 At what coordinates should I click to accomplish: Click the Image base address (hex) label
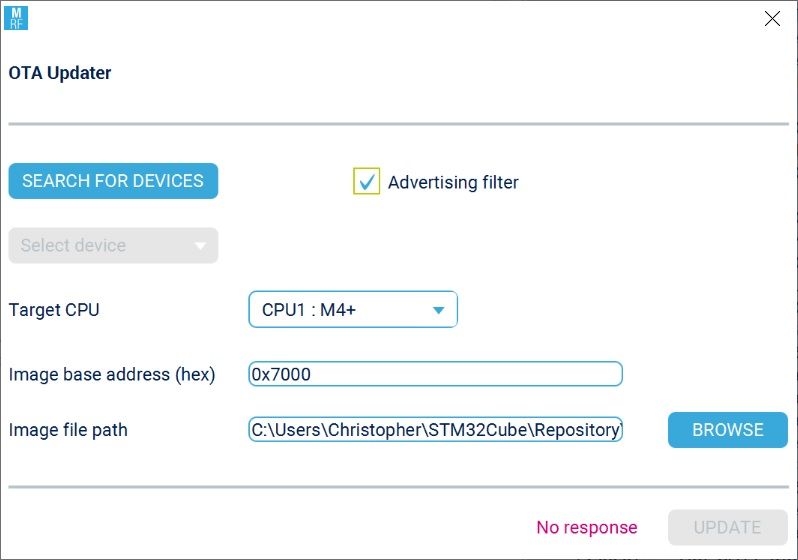coord(112,375)
